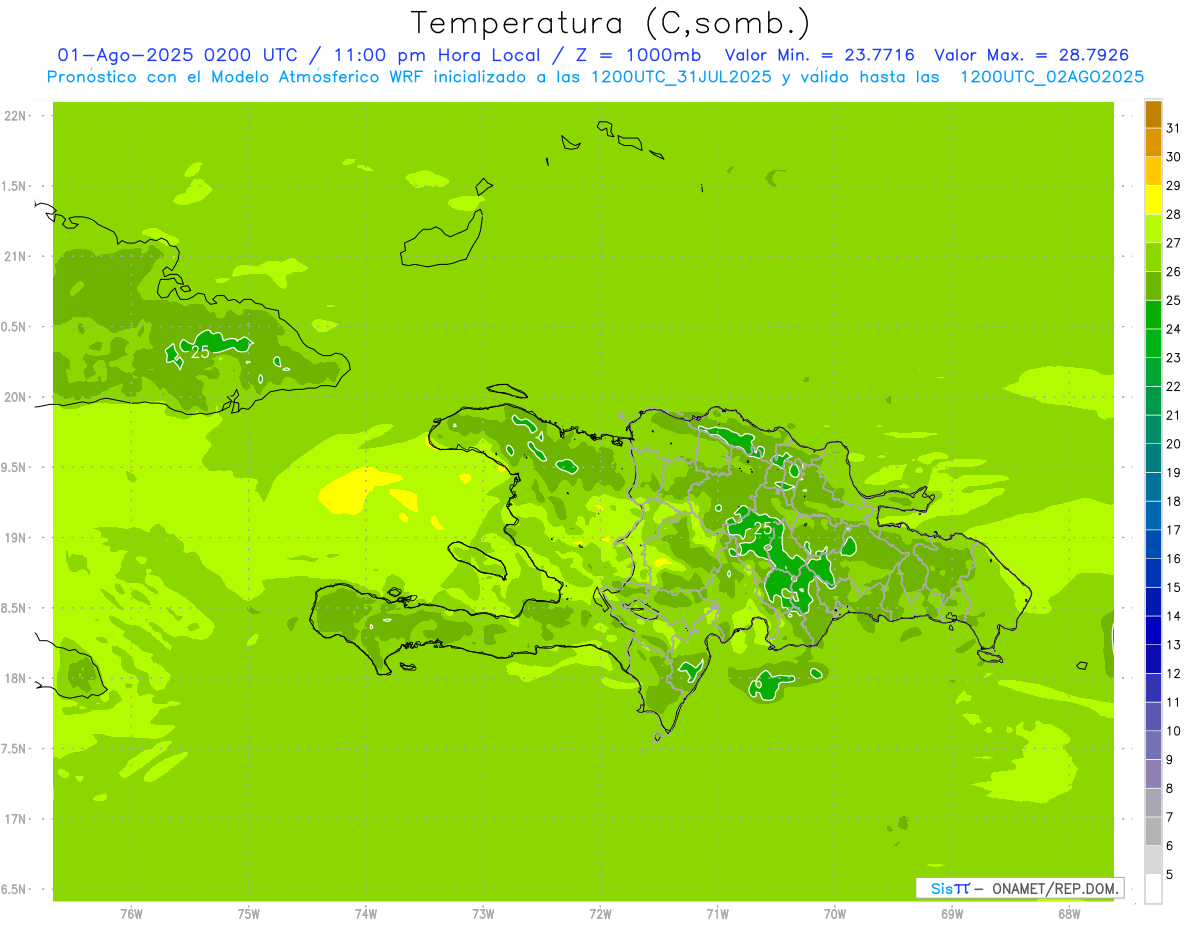The width and height of the screenshot is (1200, 927).
Task: Click the '70W' longitude label
Action: [835, 914]
